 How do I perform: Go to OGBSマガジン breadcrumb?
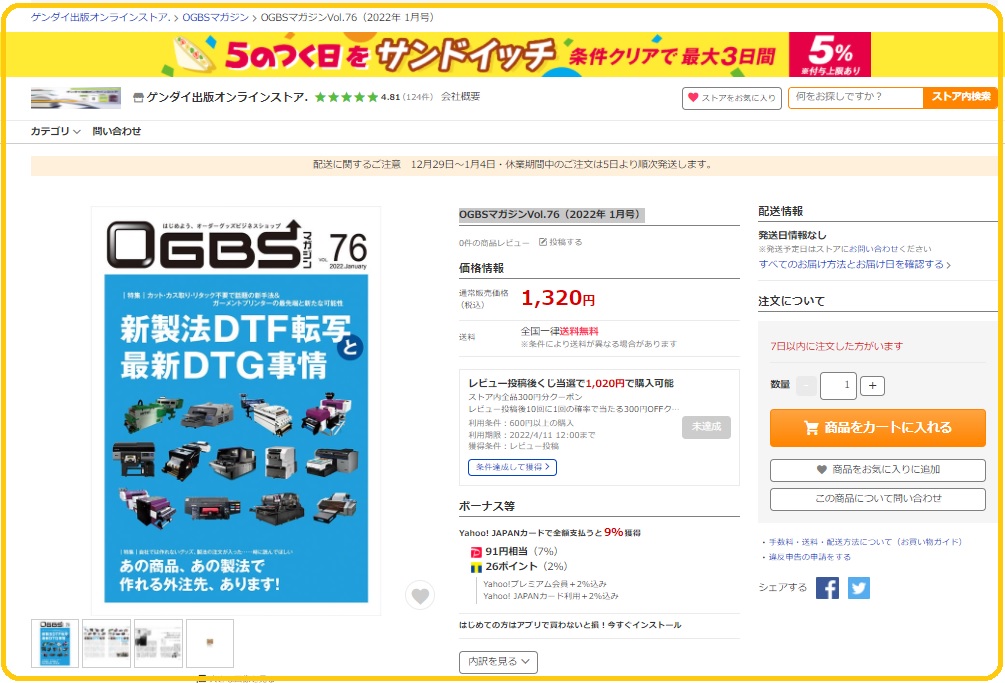[215, 17]
